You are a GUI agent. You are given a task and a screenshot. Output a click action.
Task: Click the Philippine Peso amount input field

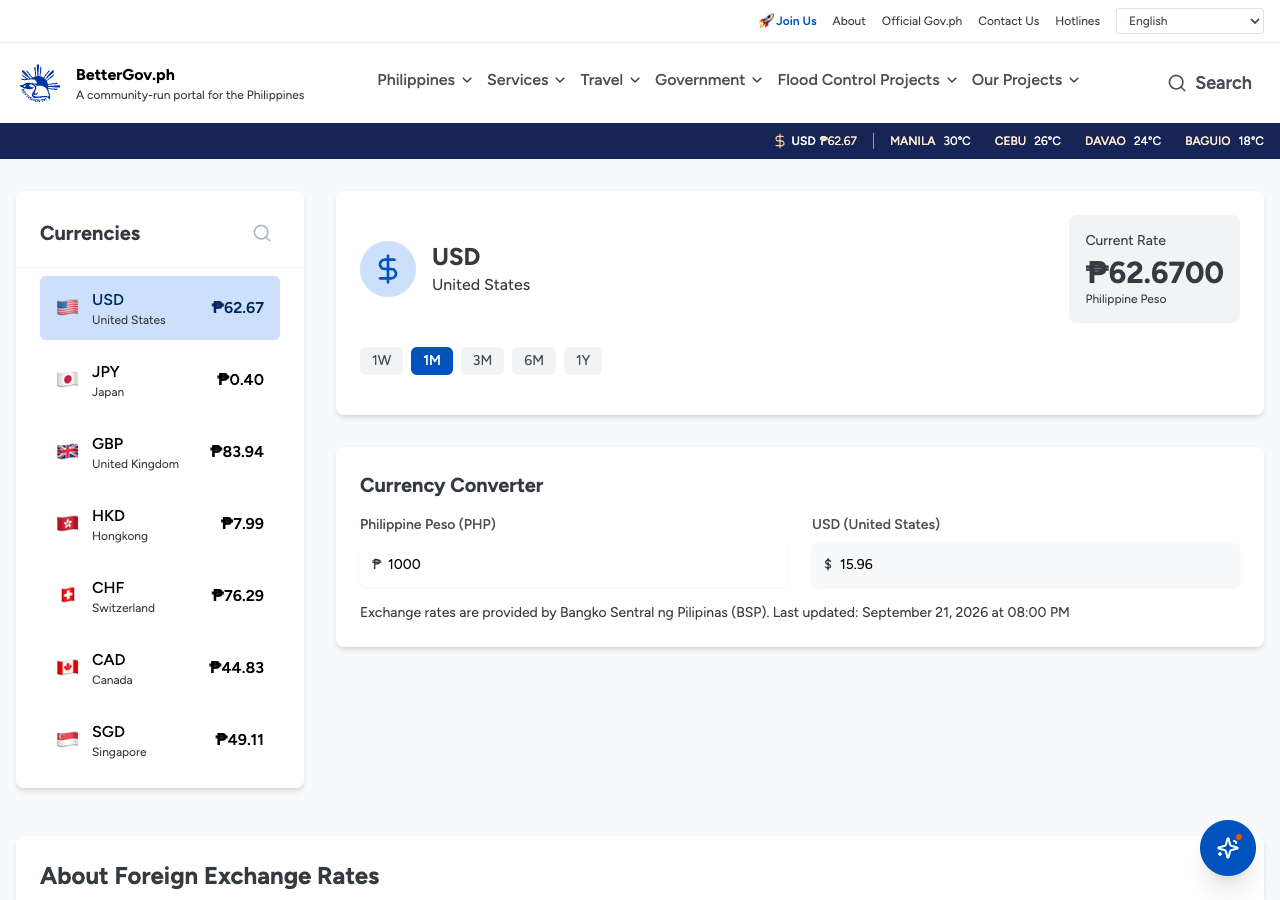(x=574, y=565)
